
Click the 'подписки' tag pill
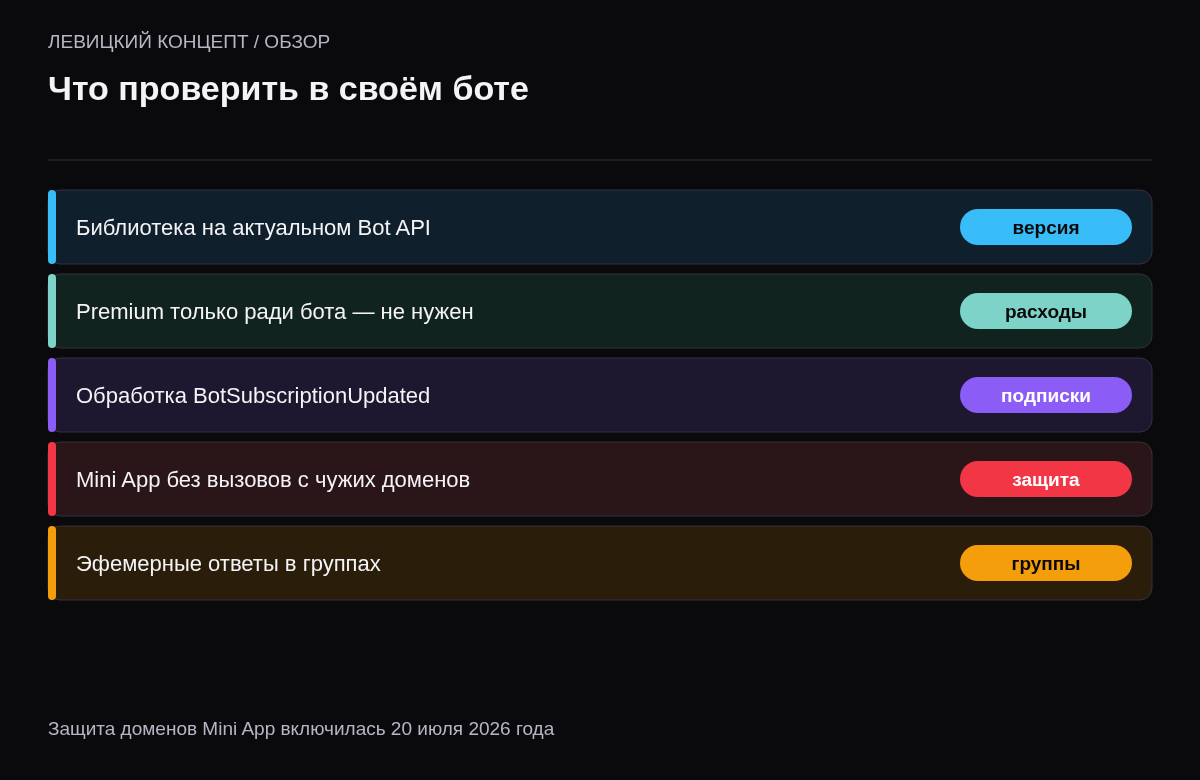tap(1046, 395)
